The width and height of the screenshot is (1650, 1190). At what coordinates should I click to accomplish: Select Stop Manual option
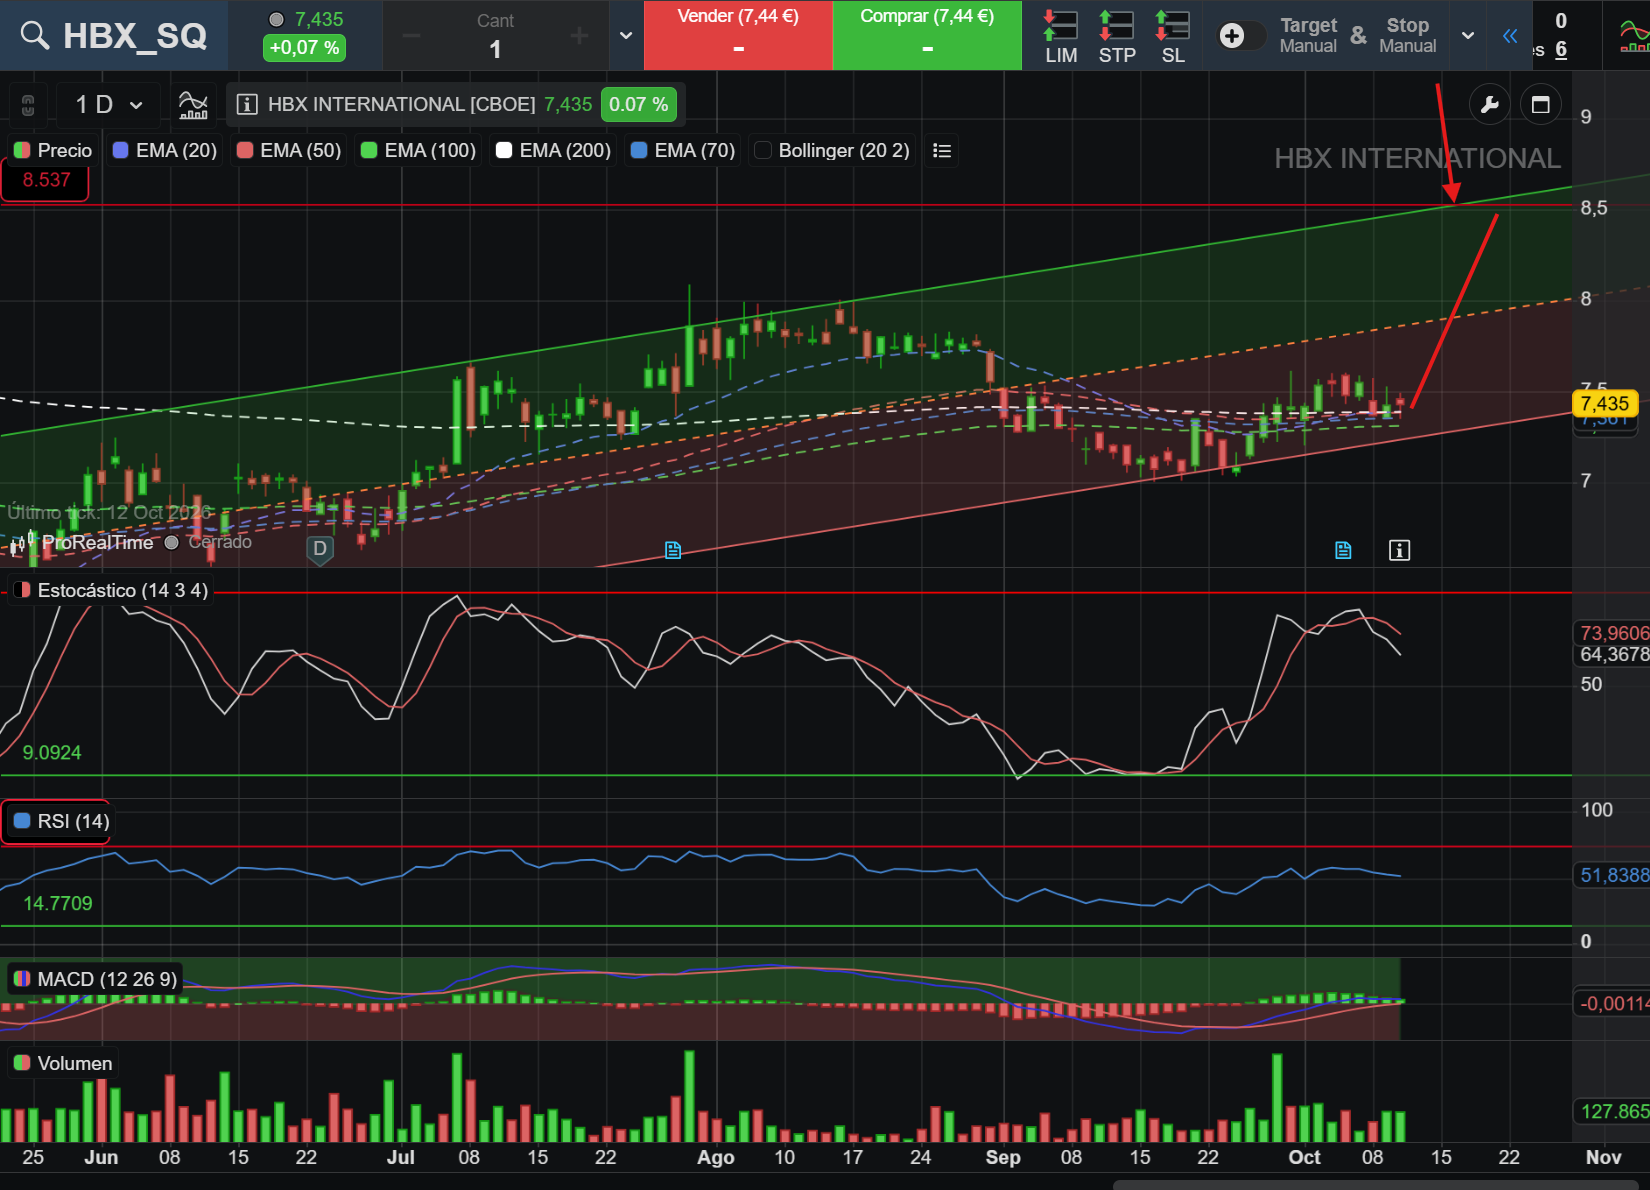(1408, 35)
